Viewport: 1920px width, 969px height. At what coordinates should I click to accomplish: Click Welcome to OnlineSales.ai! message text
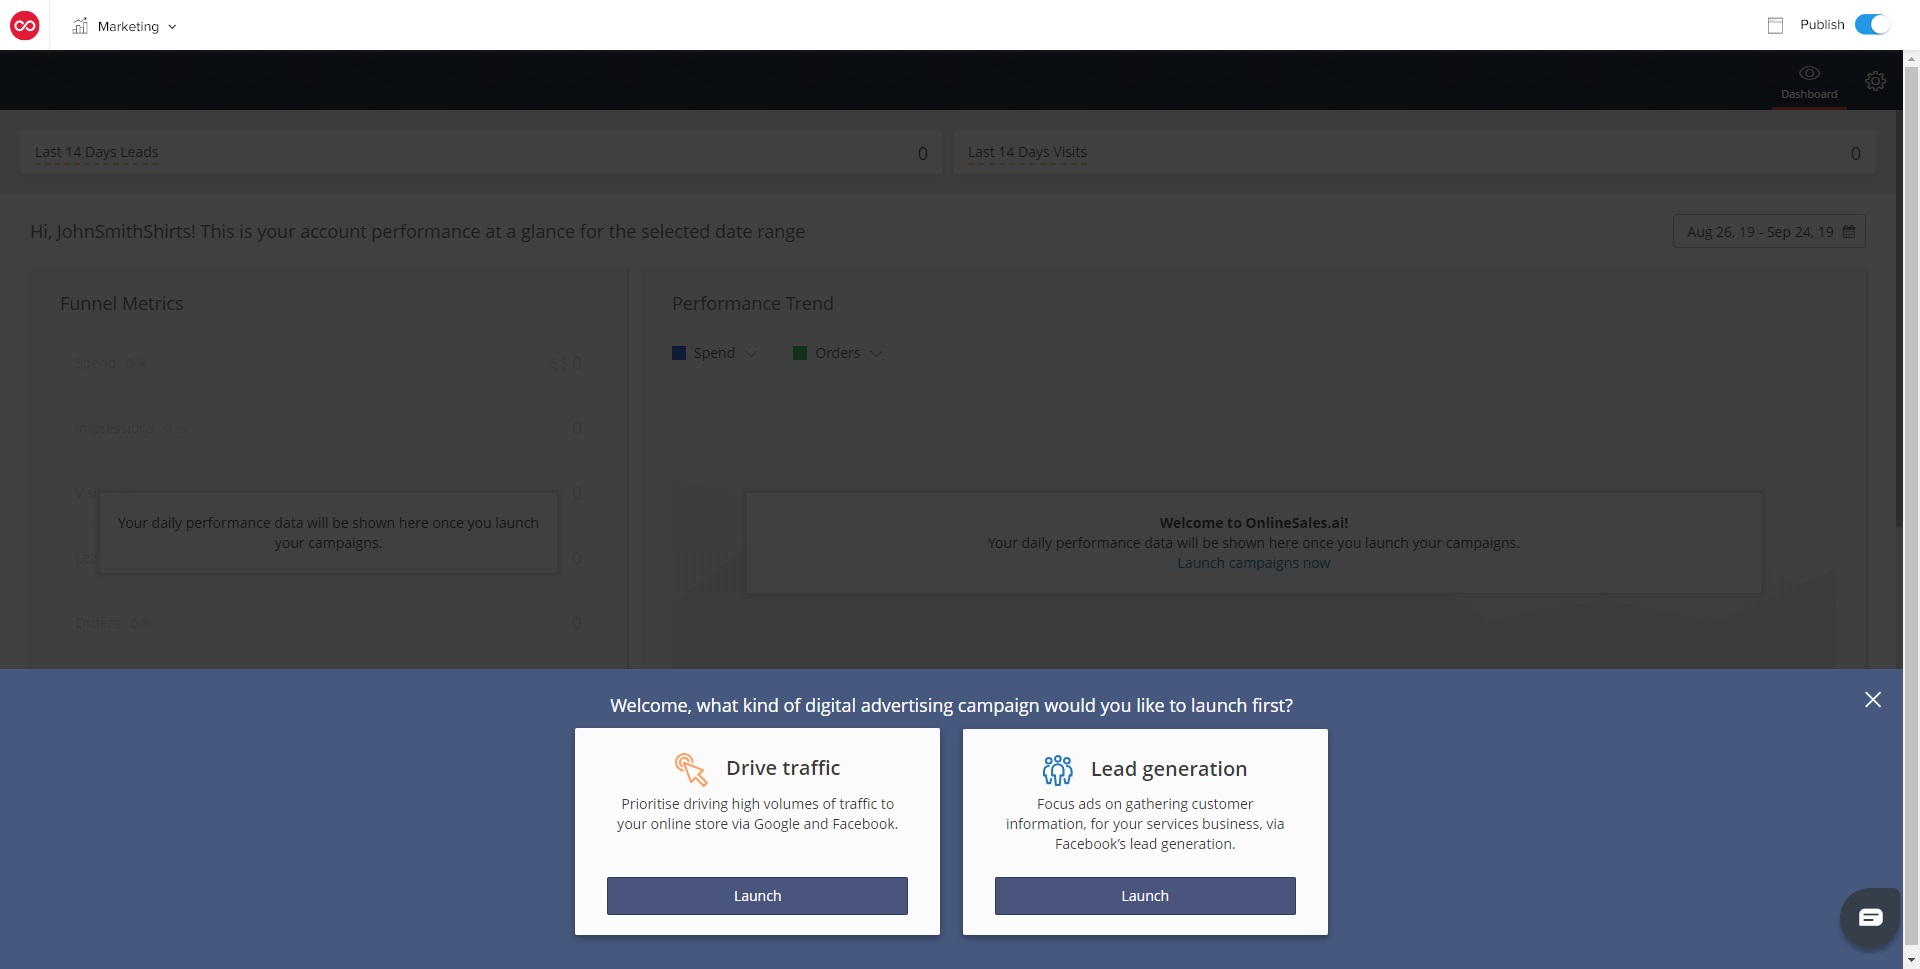click(1254, 523)
